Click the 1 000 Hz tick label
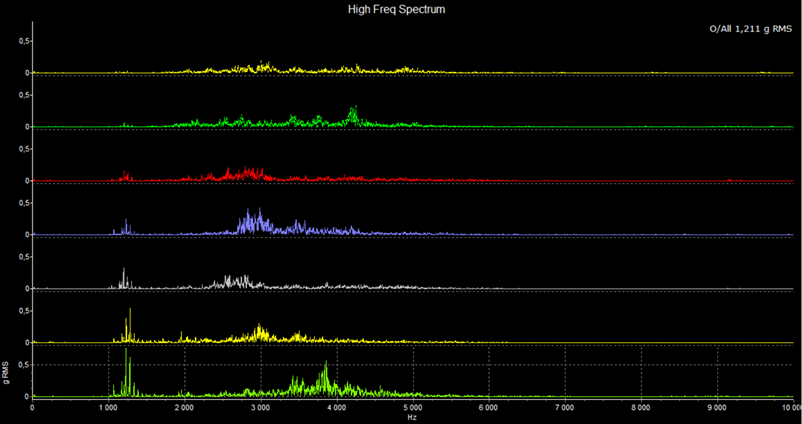The height and width of the screenshot is (424, 802). click(108, 408)
